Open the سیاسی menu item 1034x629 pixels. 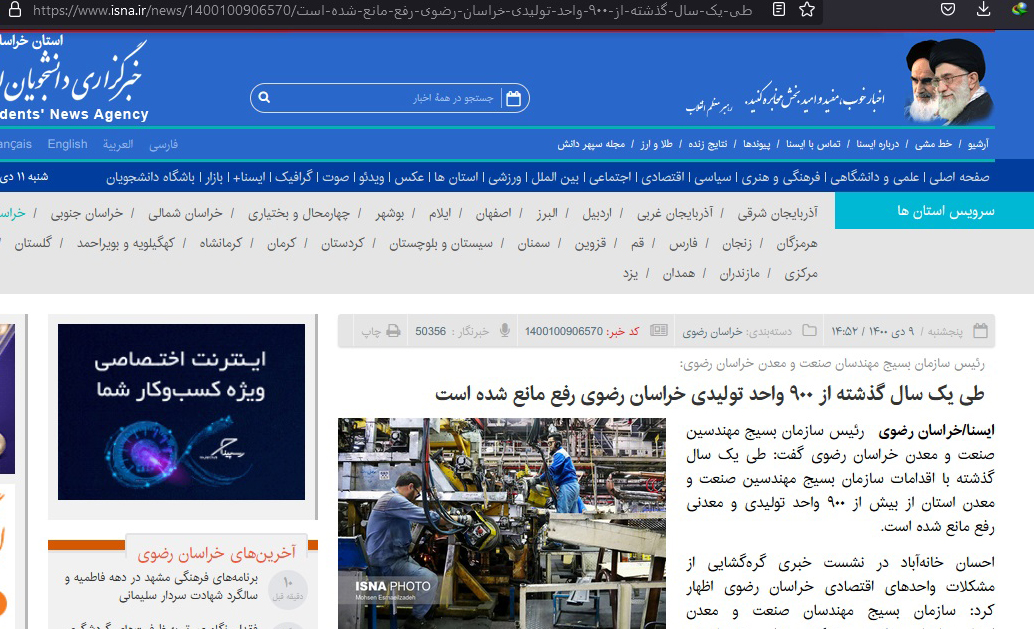click(x=714, y=177)
